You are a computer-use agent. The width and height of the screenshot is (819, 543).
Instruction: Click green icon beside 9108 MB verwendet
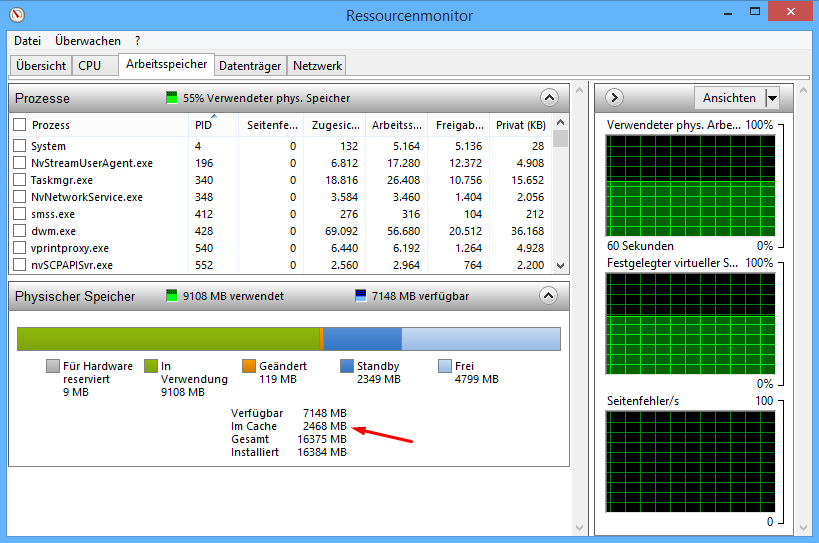172,296
